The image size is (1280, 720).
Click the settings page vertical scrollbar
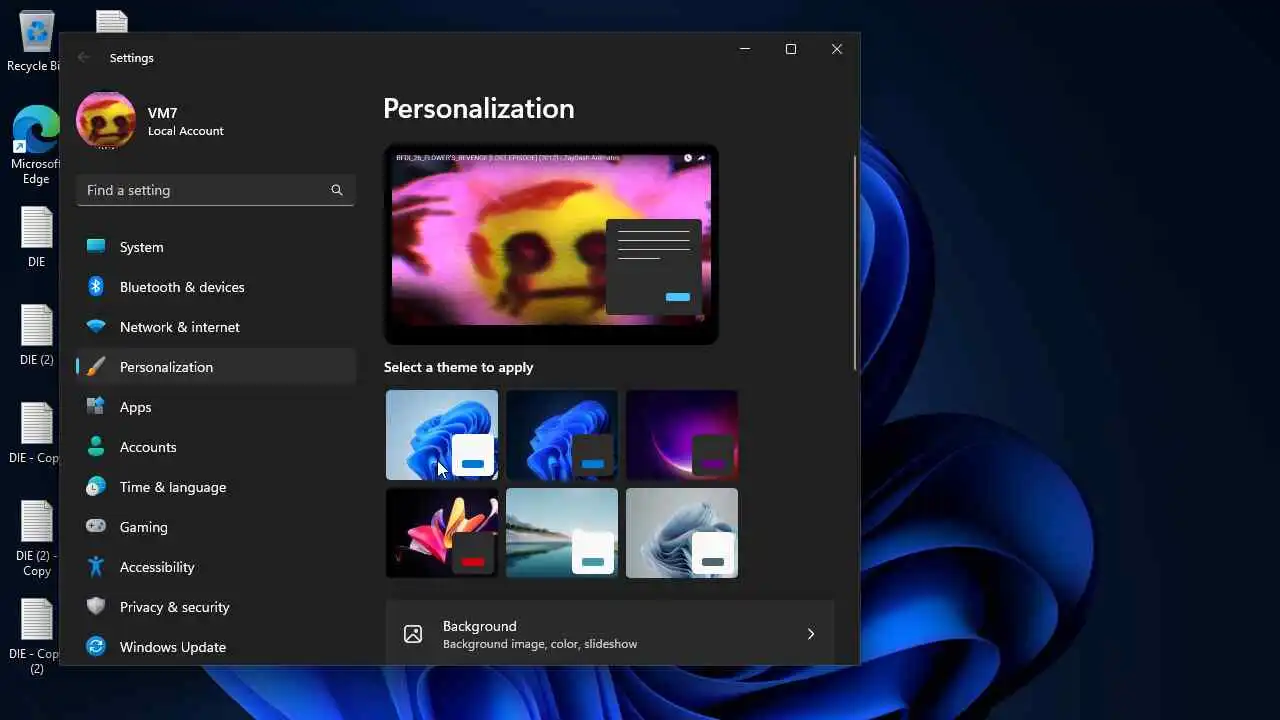click(x=855, y=263)
